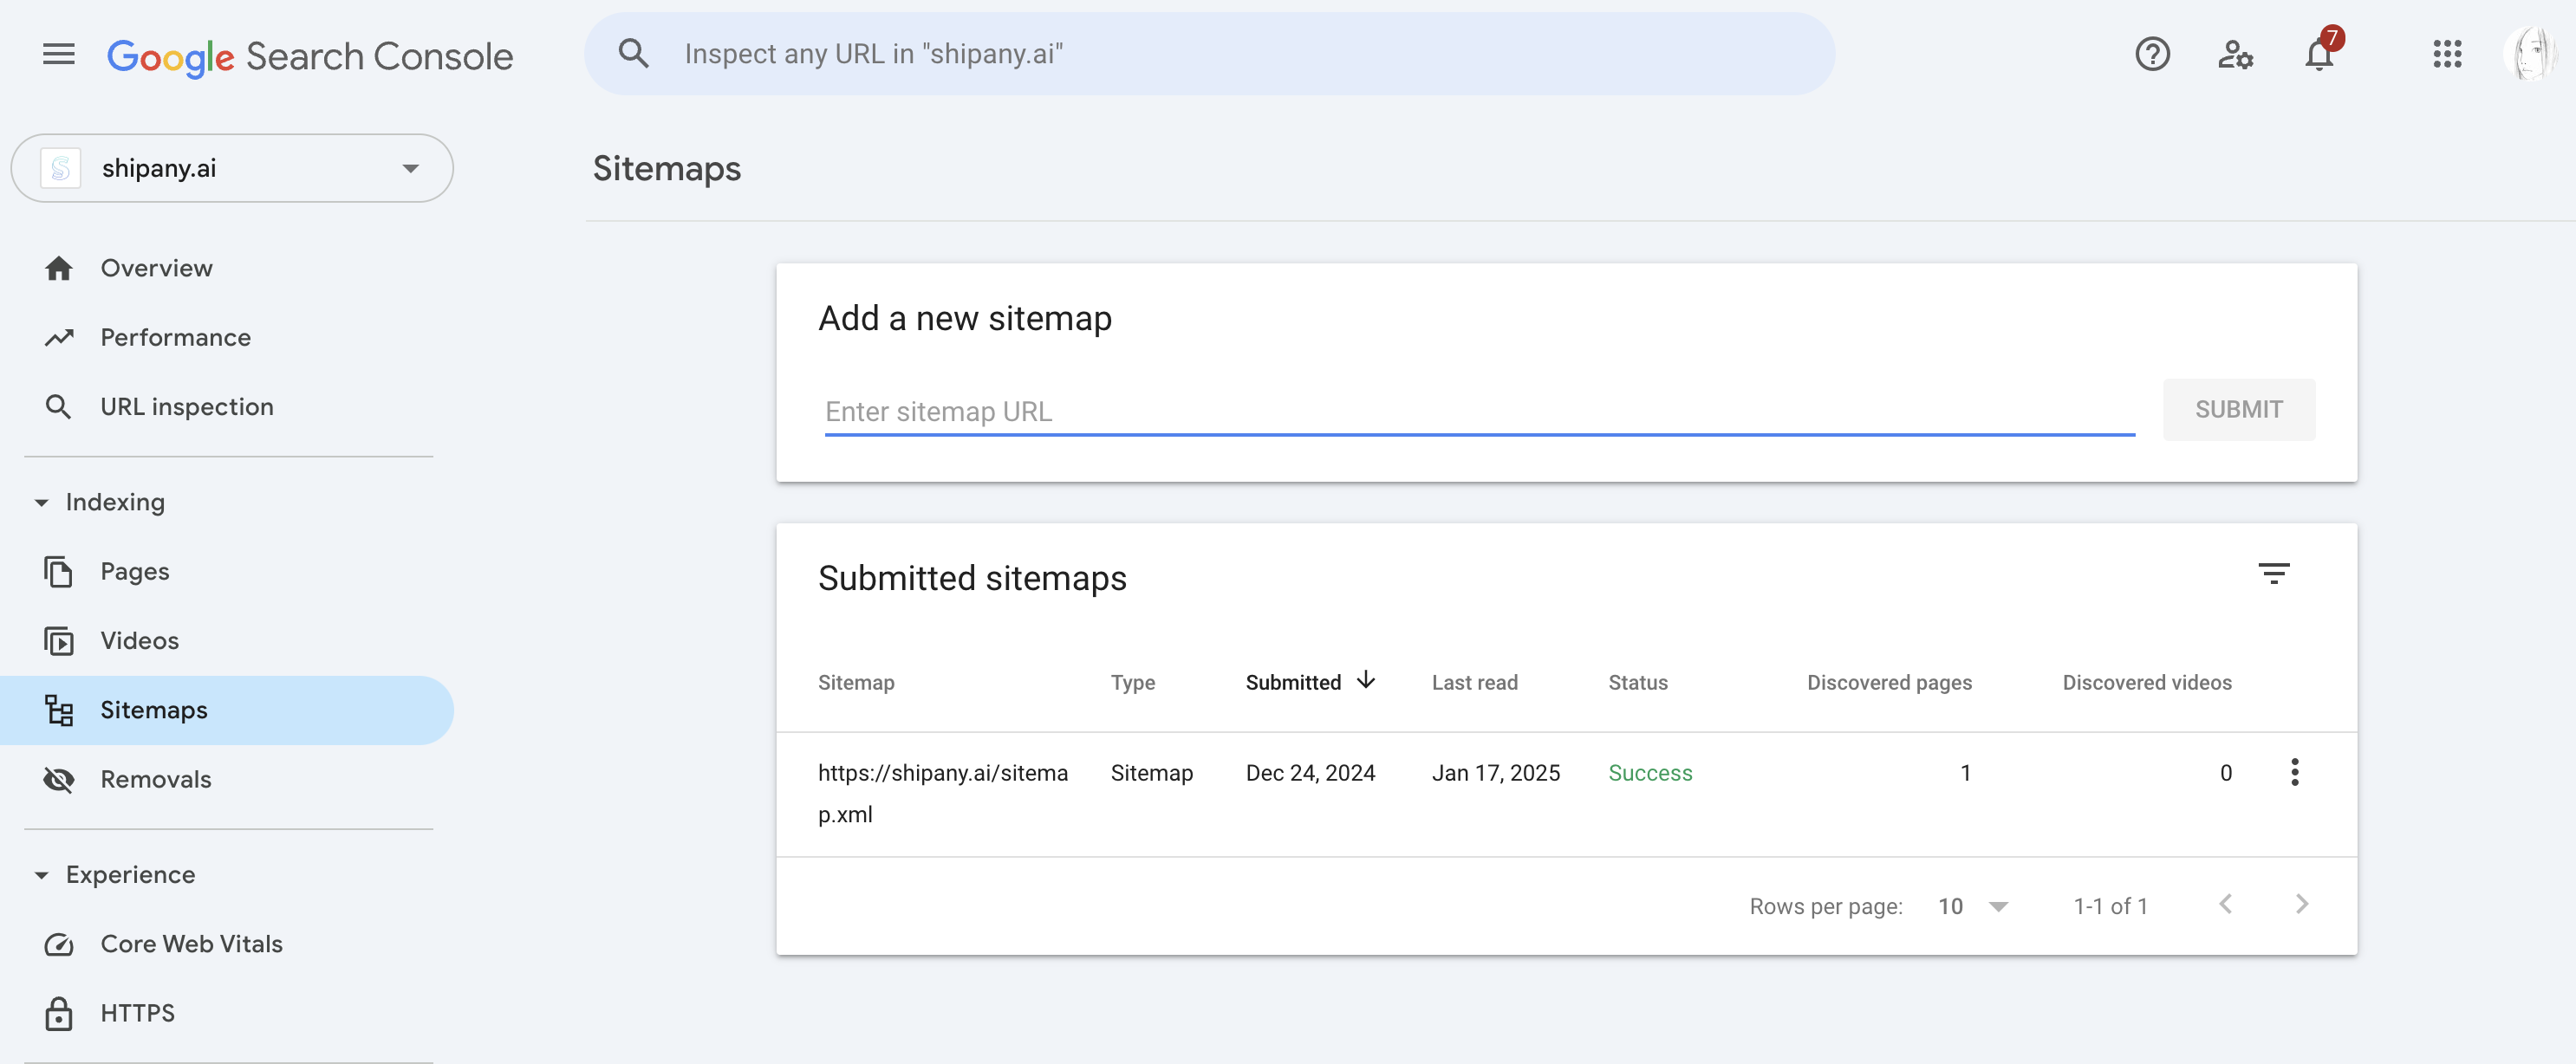
Task: Click the previous page arrow
Action: coord(2225,905)
